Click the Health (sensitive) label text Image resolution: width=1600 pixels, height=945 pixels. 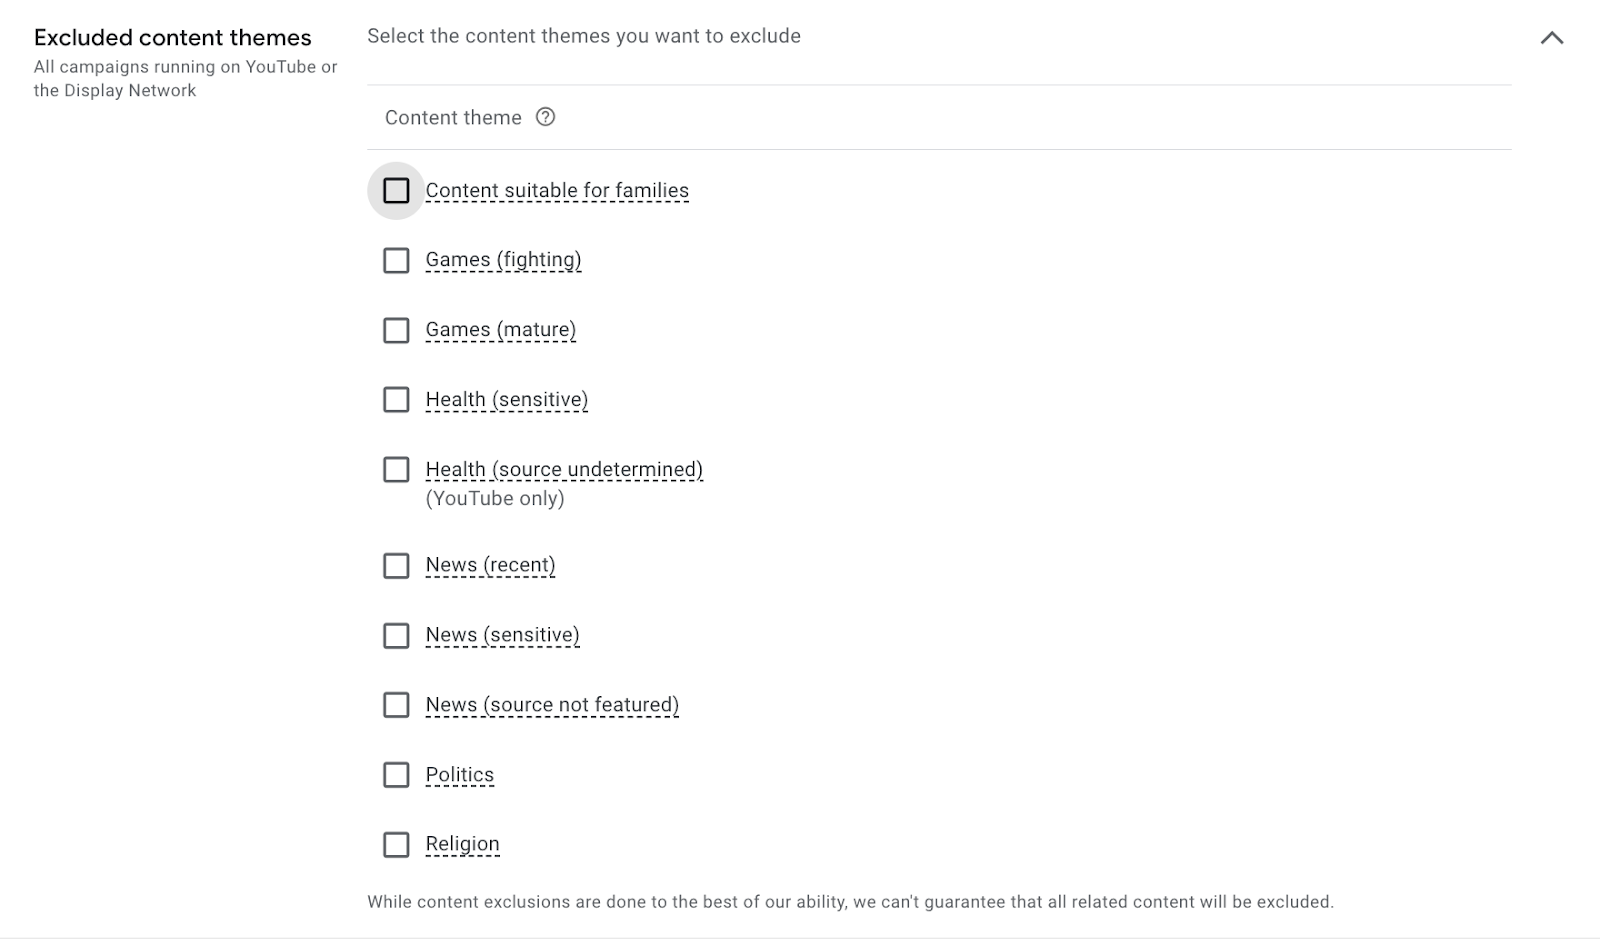(506, 400)
